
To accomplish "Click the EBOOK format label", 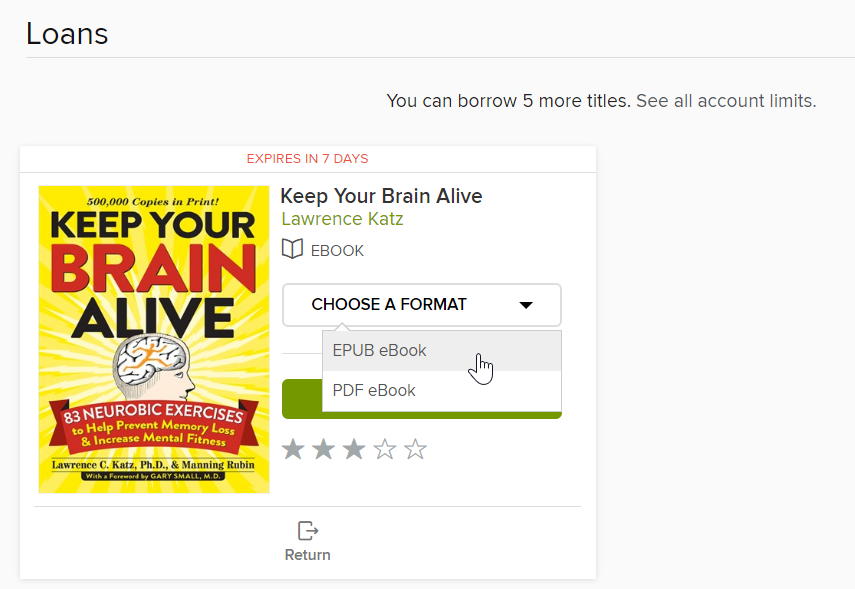I will [337, 250].
